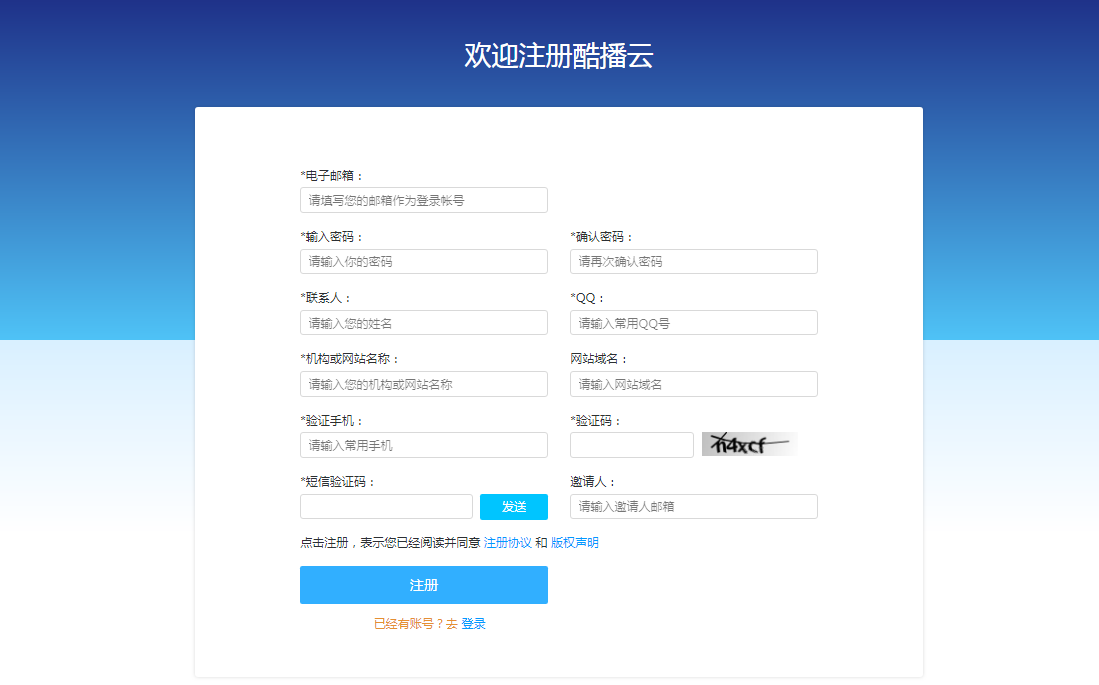Select the 邀请人 inviter email field
1099x685 pixels.
click(693, 507)
